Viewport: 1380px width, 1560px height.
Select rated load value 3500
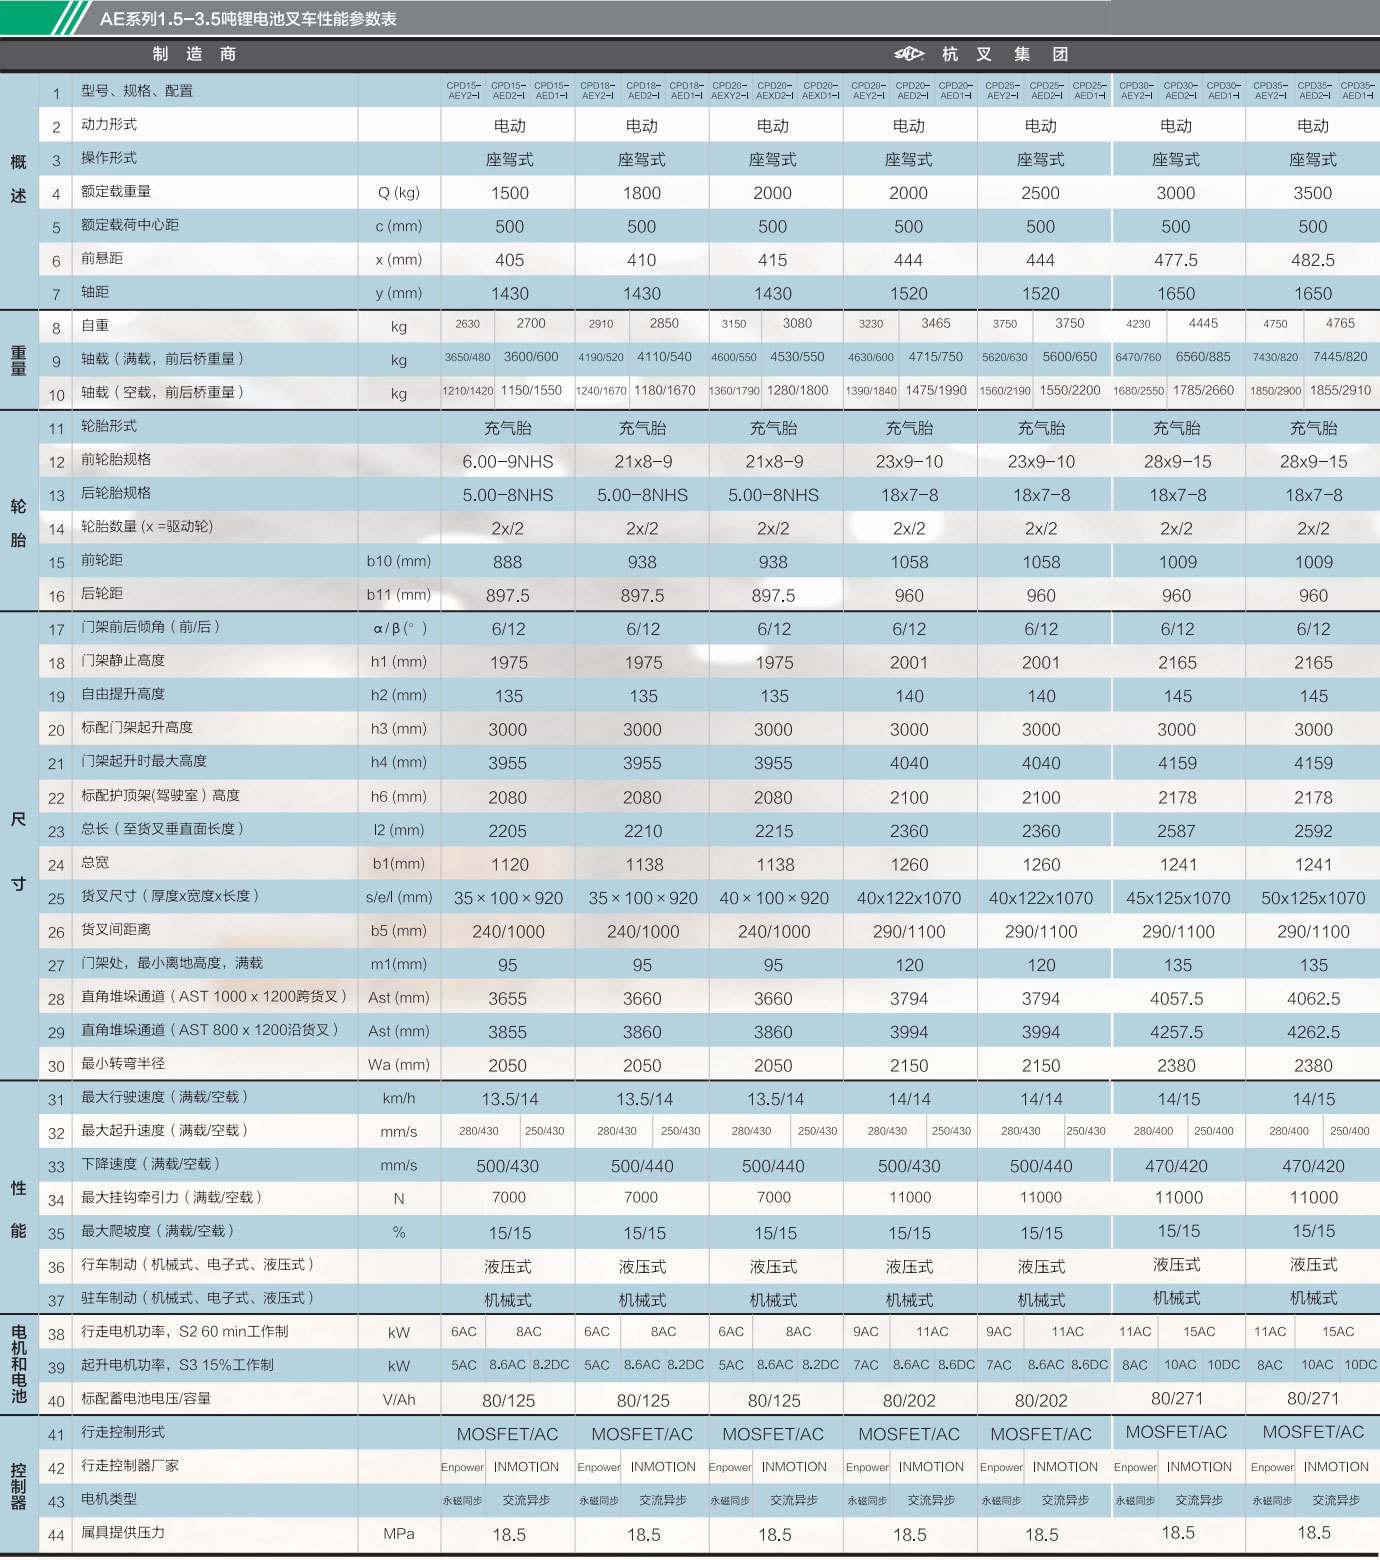pos(1313,193)
